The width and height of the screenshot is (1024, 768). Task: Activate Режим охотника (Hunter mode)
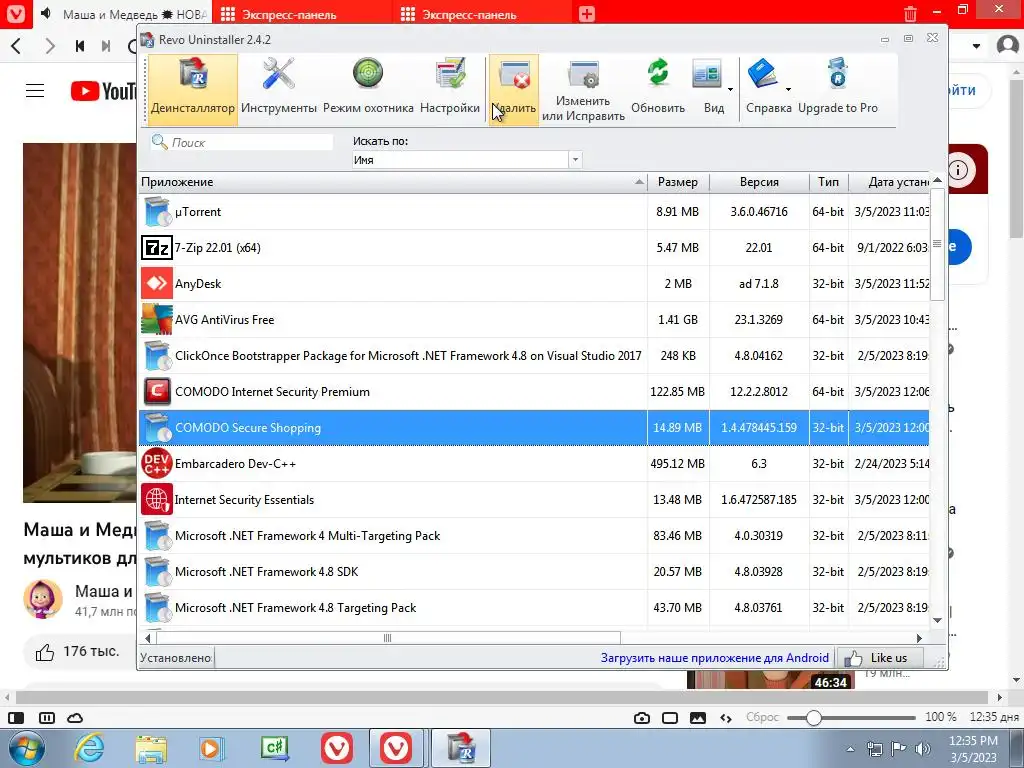pyautogui.click(x=368, y=88)
